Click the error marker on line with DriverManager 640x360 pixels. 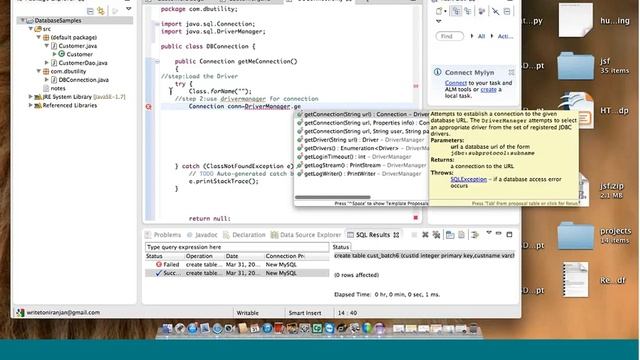(149, 107)
